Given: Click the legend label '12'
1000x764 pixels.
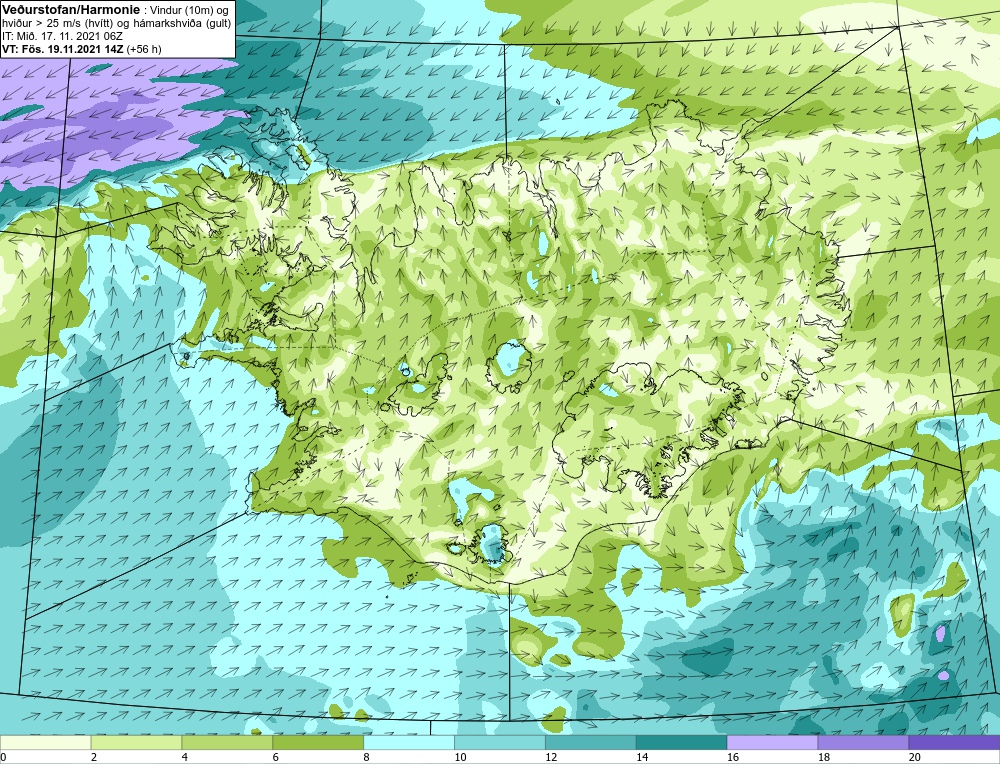Looking at the screenshot, I should (x=551, y=757).
